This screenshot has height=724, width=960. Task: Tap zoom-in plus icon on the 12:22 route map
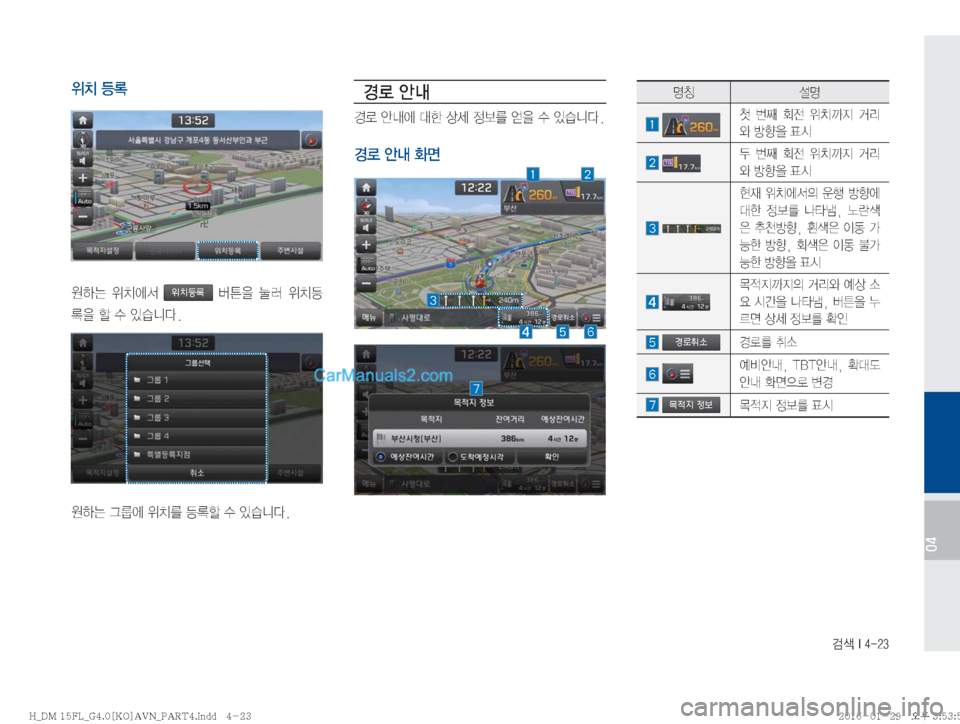pyautogui.click(x=366, y=245)
